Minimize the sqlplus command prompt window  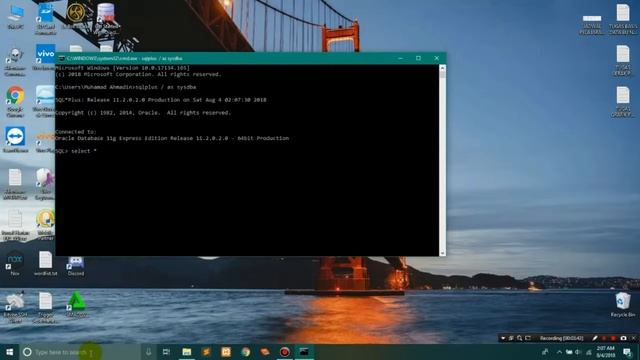click(400, 58)
